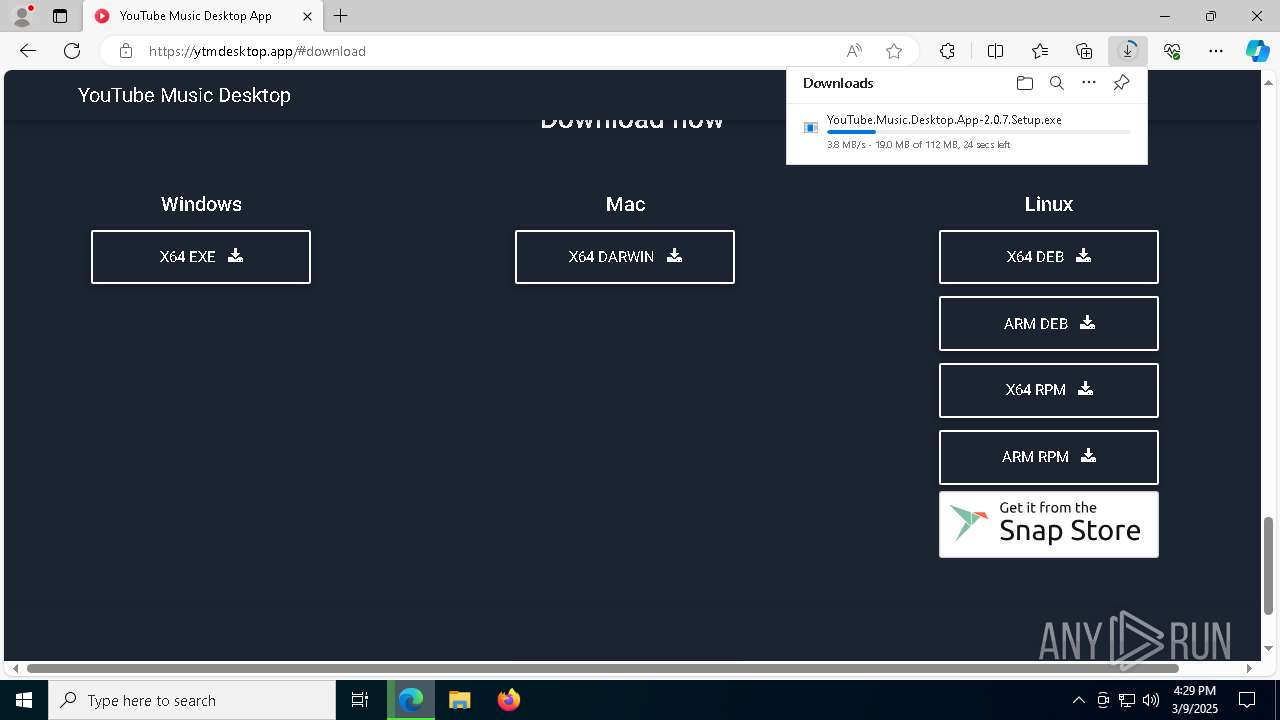This screenshot has width=1280, height=720.
Task: Open File Explorer from the taskbar
Action: coord(459,700)
